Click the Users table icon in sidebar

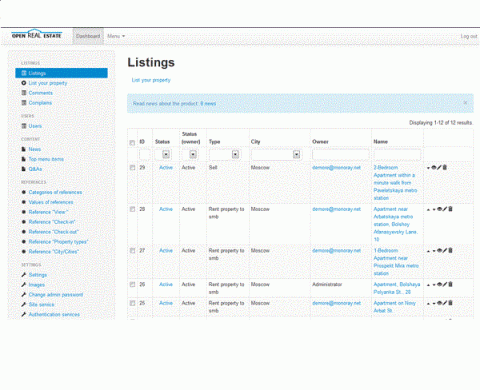pyautogui.click(x=24, y=126)
